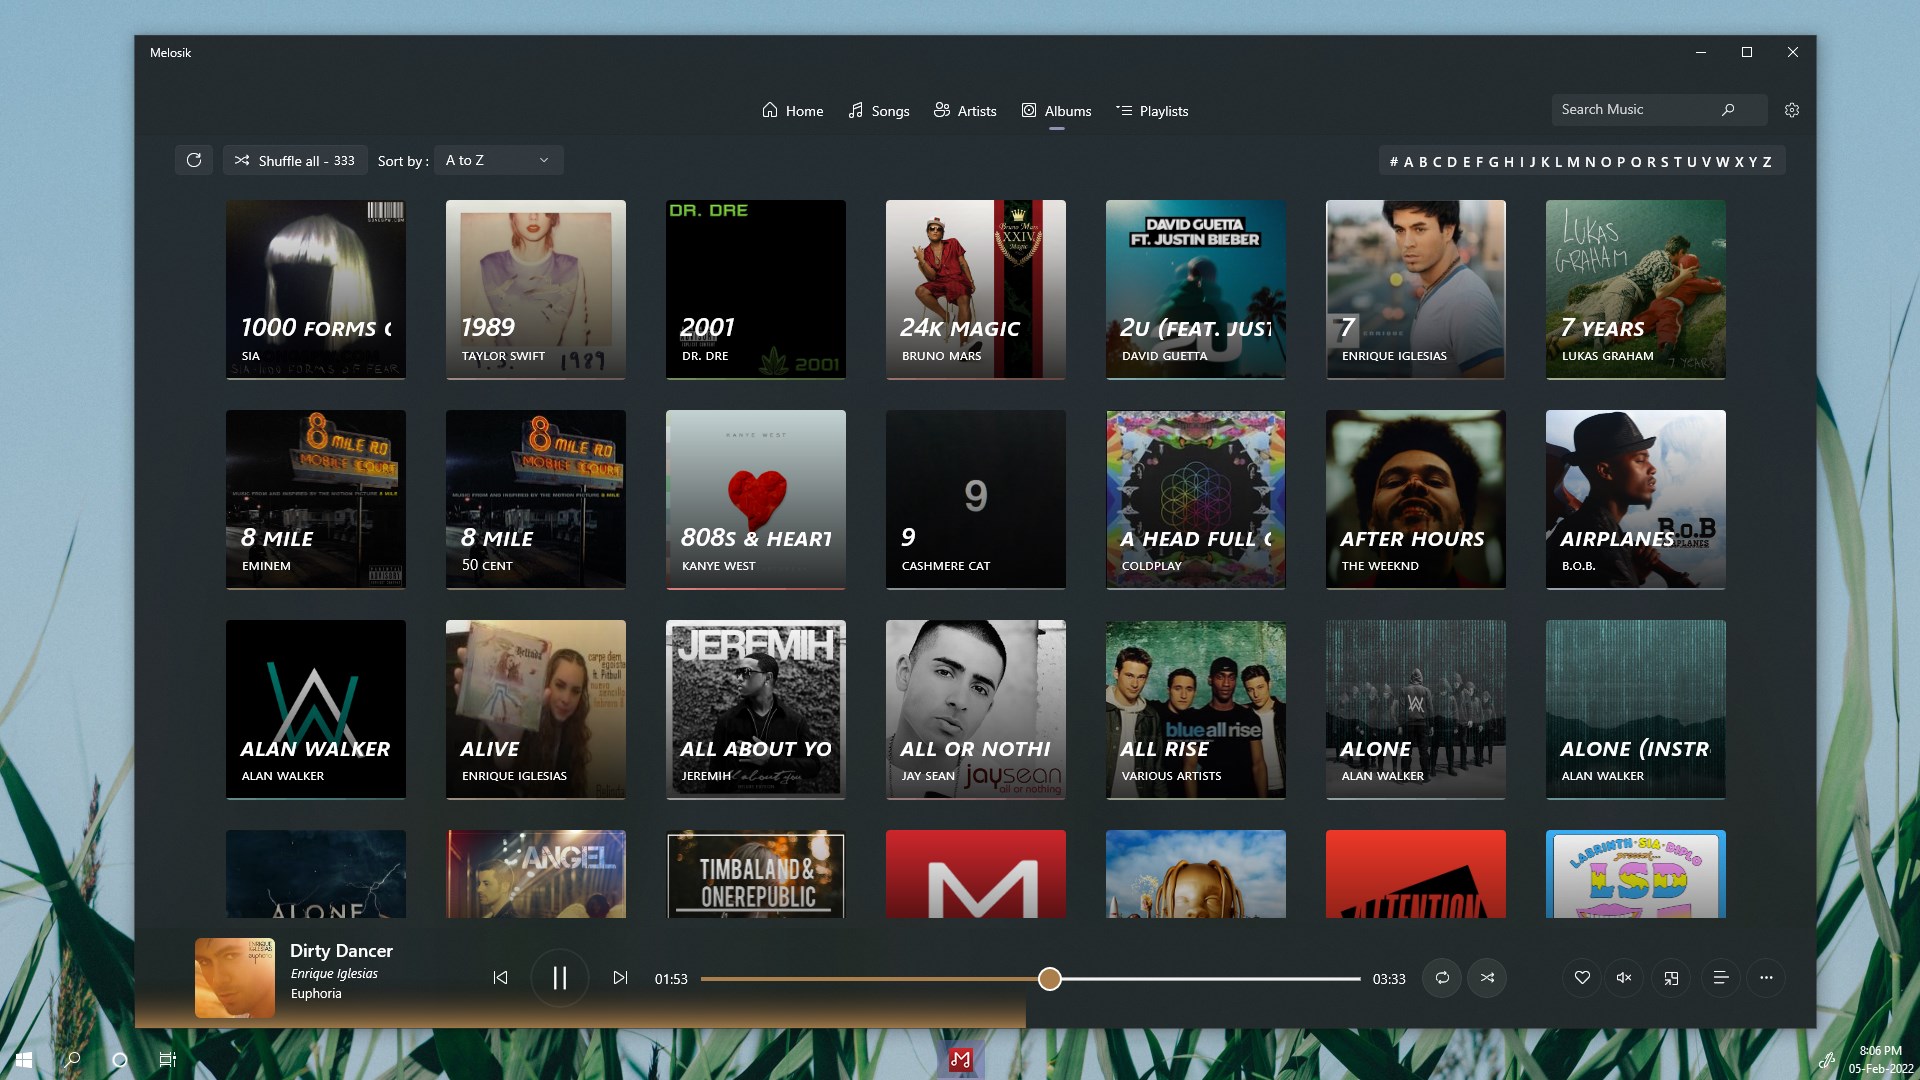Open 7 album by Enrique Iglesias
The image size is (1920, 1080).
pos(1416,289)
